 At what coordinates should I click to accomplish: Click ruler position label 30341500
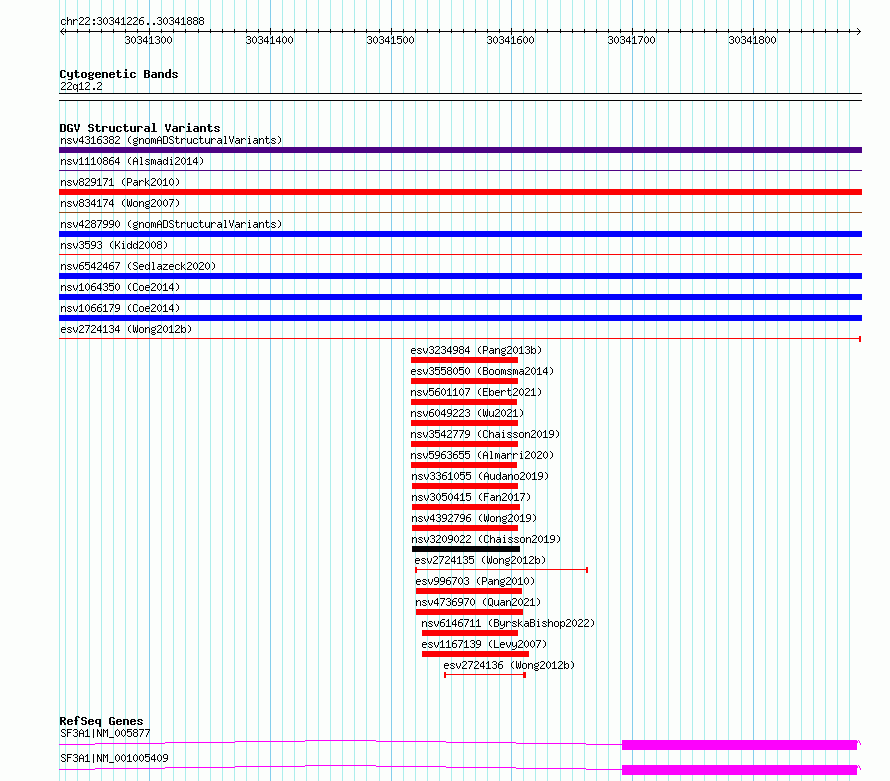click(390, 40)
